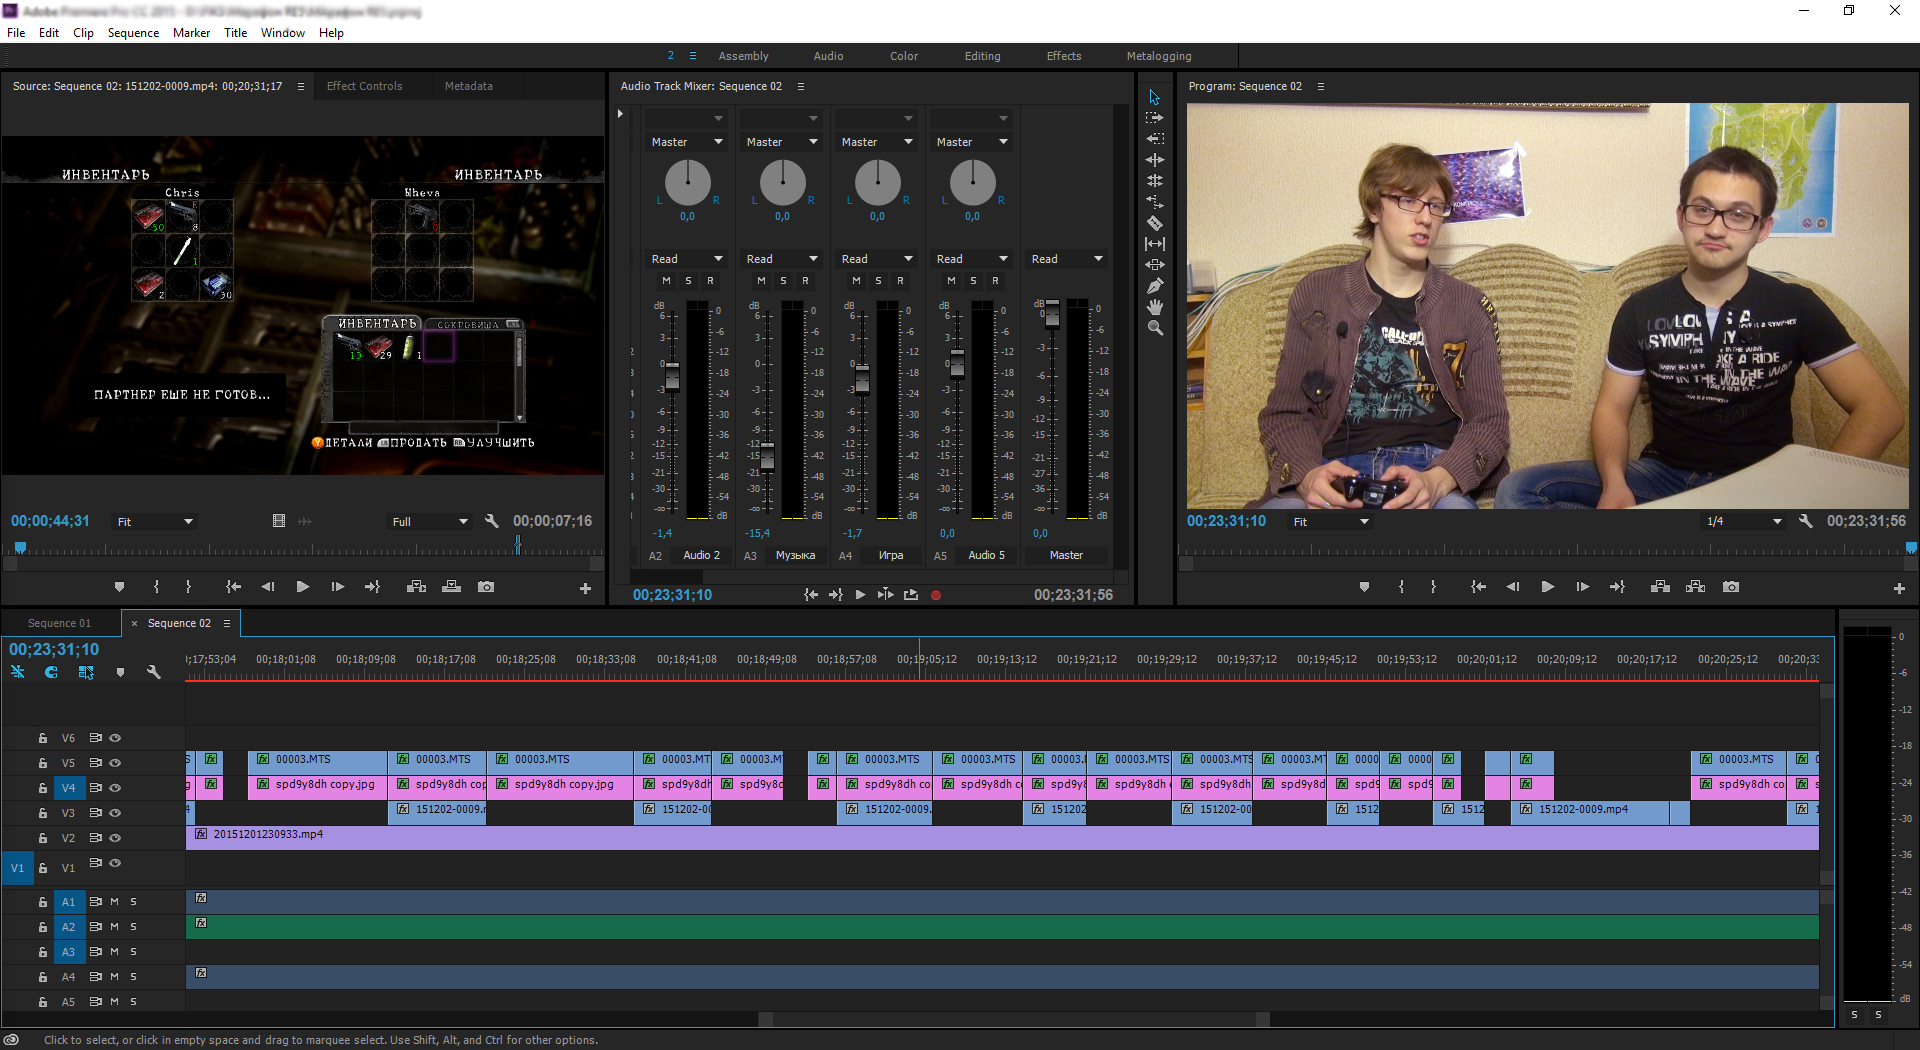Export frame from the Program Monitor camera icon
This screenshot has height=1050, width=1920.
click(x=1731, y=587)
